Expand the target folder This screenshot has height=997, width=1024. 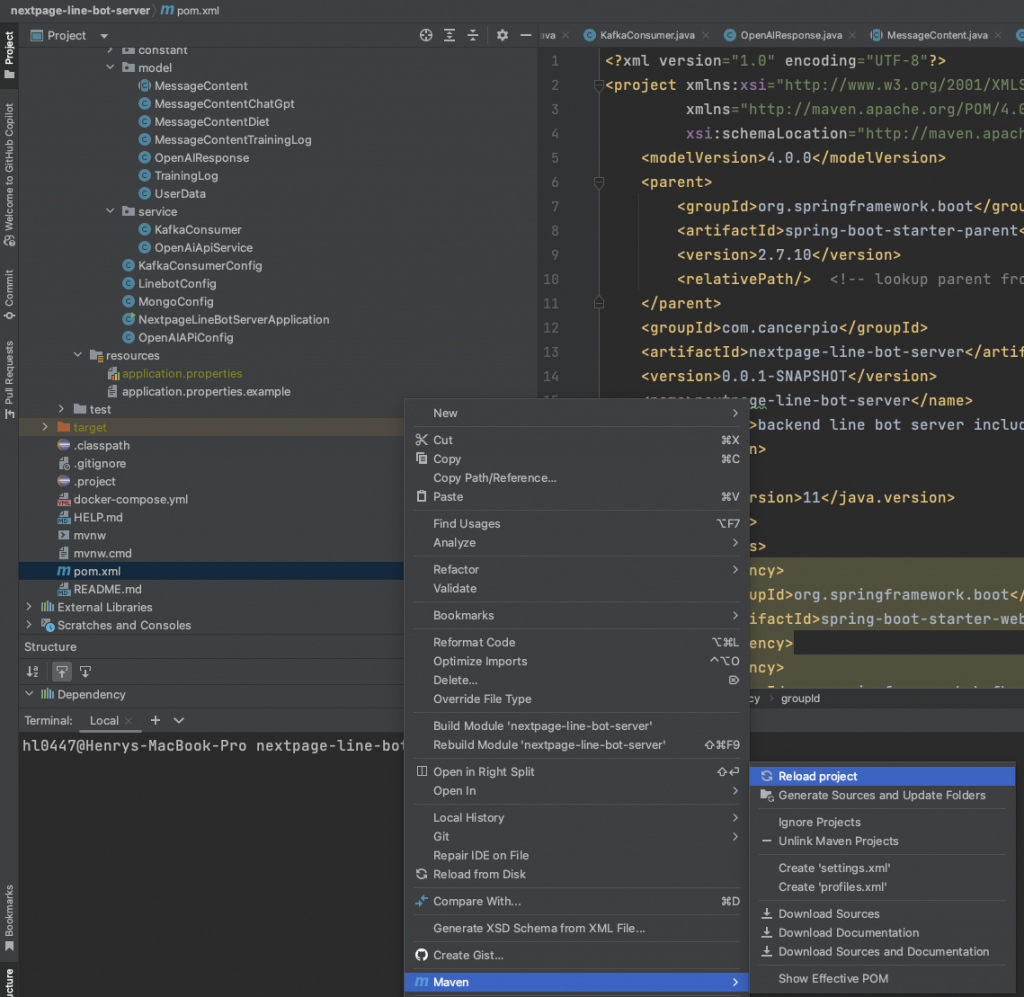[45, 427]
